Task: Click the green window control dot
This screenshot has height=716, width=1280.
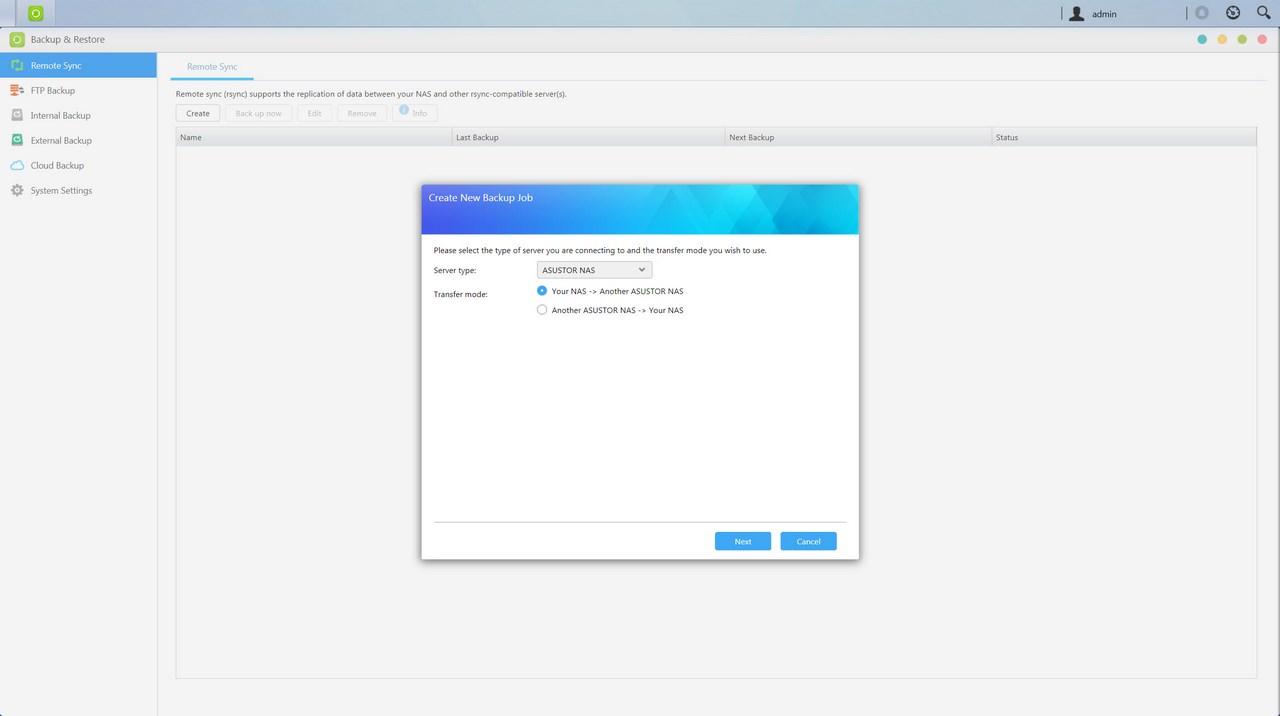Action: (x=1242, y=39)
